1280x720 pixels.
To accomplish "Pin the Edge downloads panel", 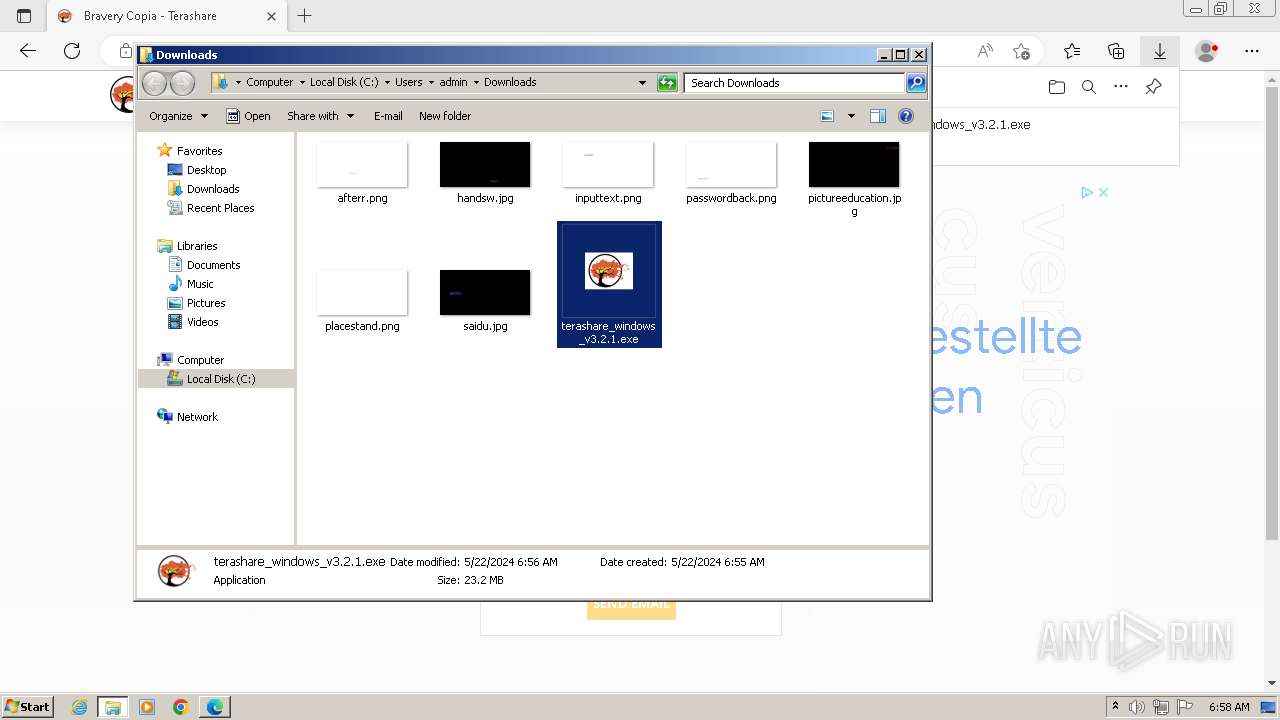I will coord(1153,87).
